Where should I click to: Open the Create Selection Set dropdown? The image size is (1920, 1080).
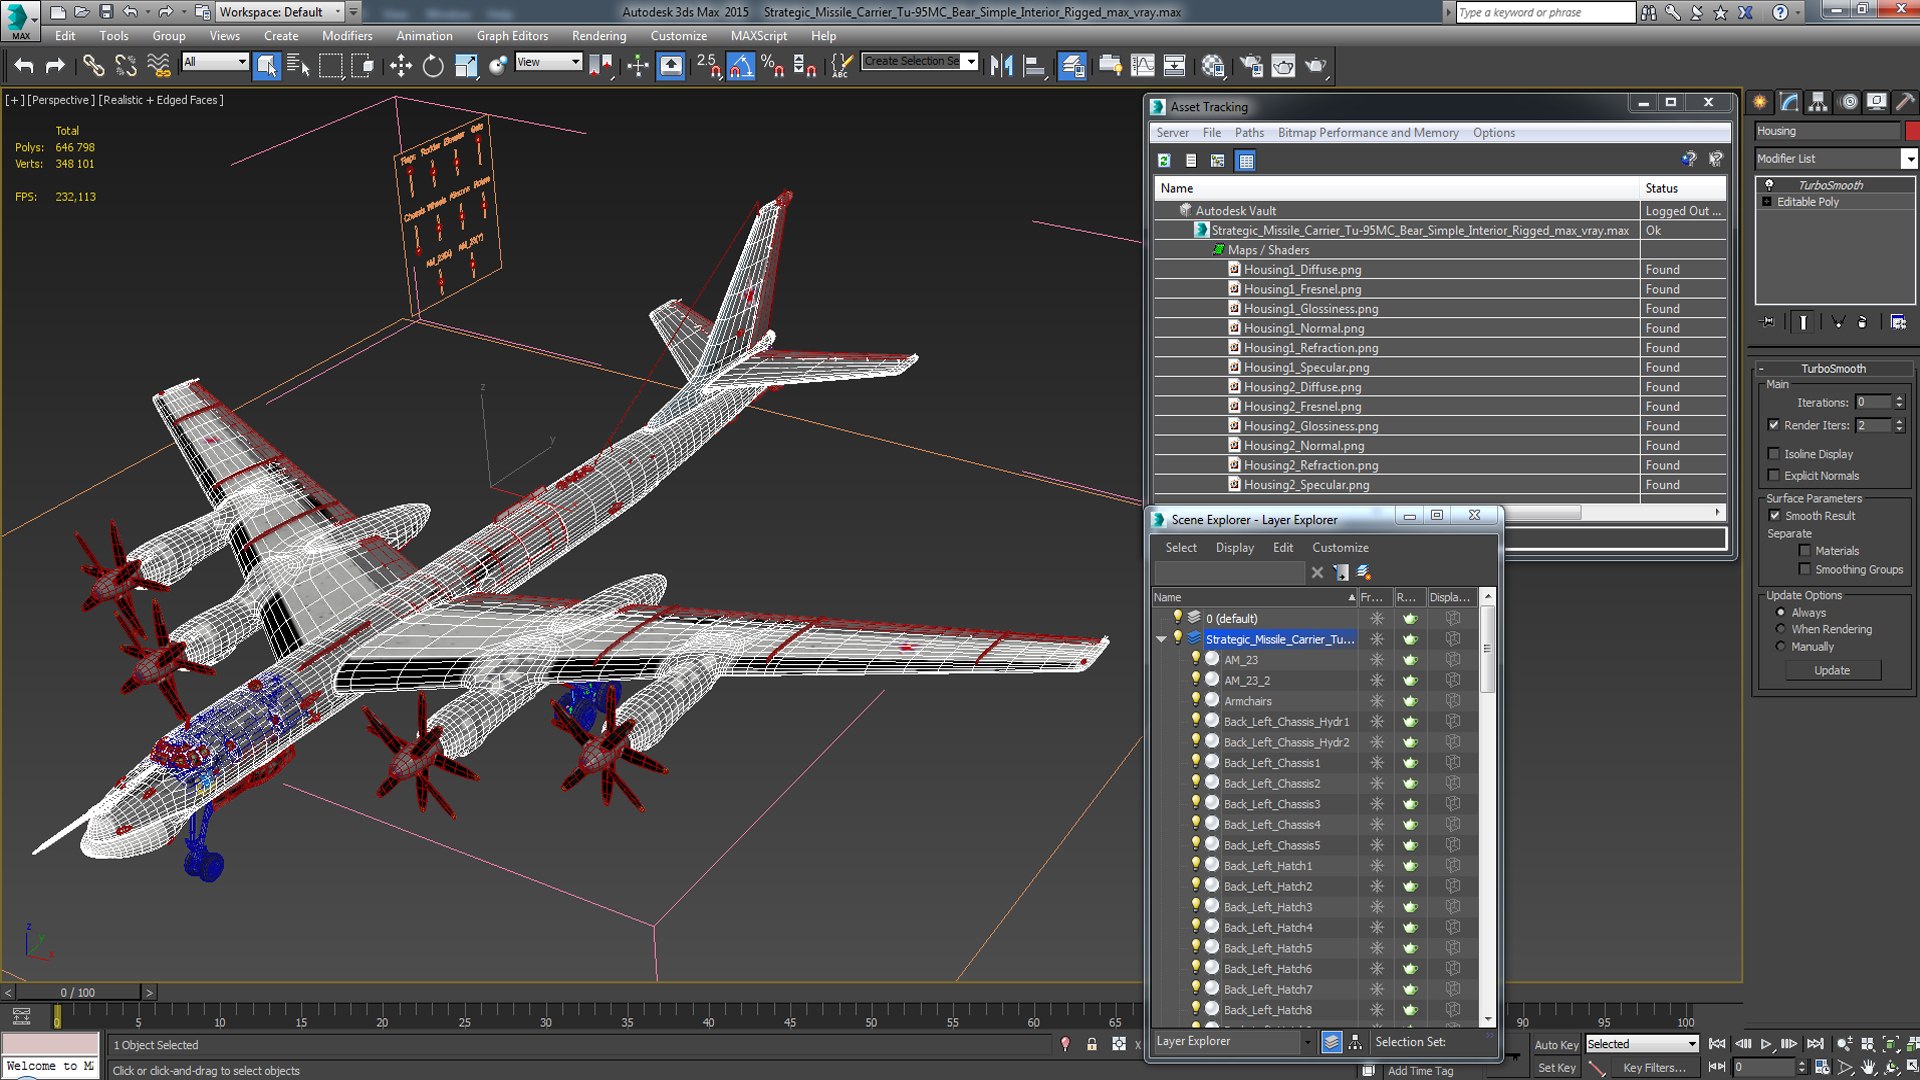click(x=971, y=62)
